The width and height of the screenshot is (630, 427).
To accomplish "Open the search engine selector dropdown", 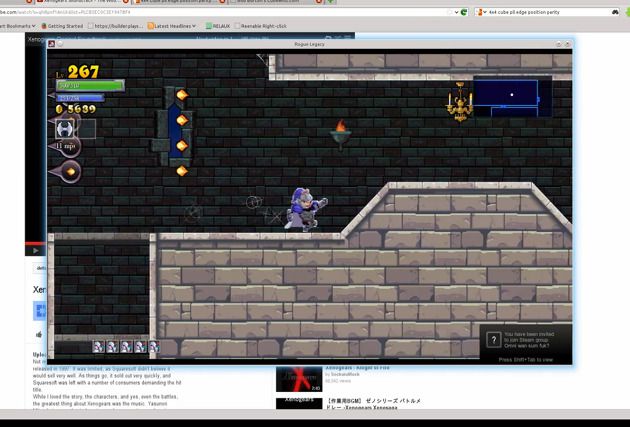I will (481, 12).
